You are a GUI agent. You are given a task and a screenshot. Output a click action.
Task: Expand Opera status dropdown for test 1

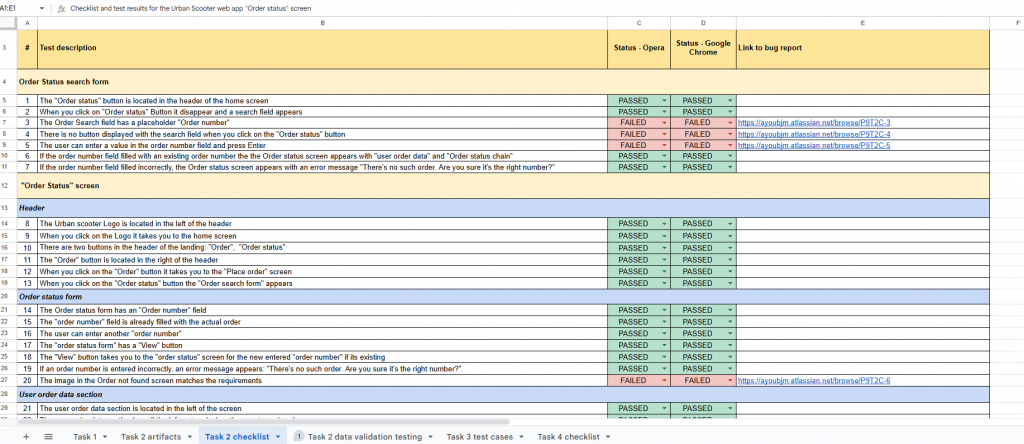[x=663, y=101]
